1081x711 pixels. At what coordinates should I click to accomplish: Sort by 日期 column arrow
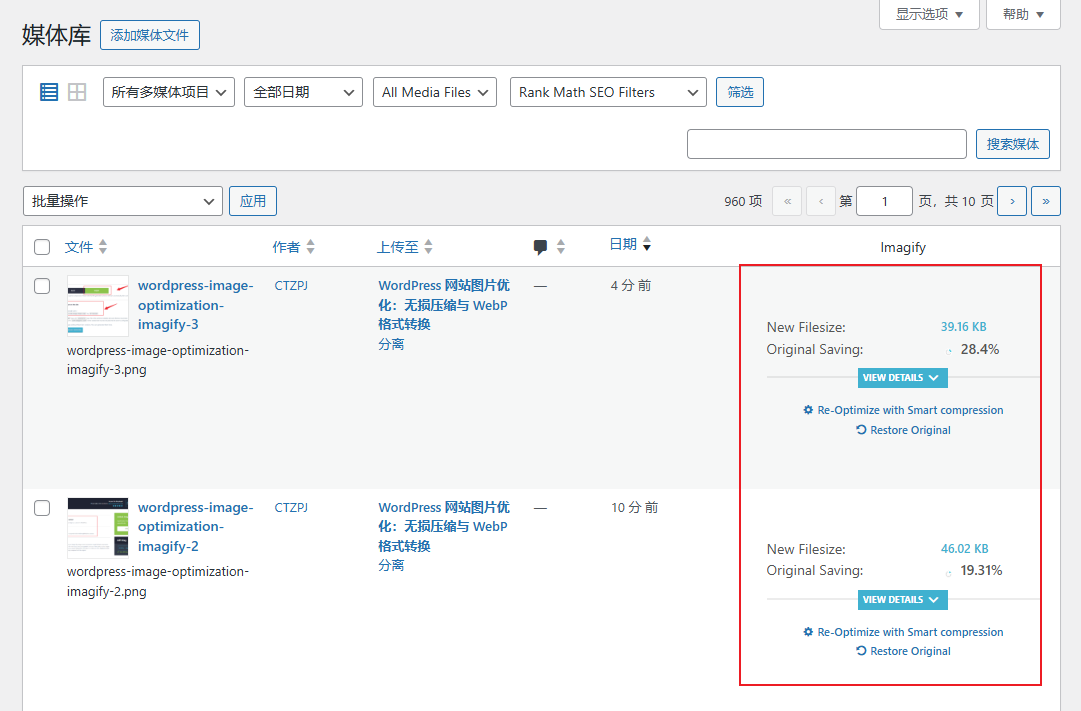tap(647, 245)
